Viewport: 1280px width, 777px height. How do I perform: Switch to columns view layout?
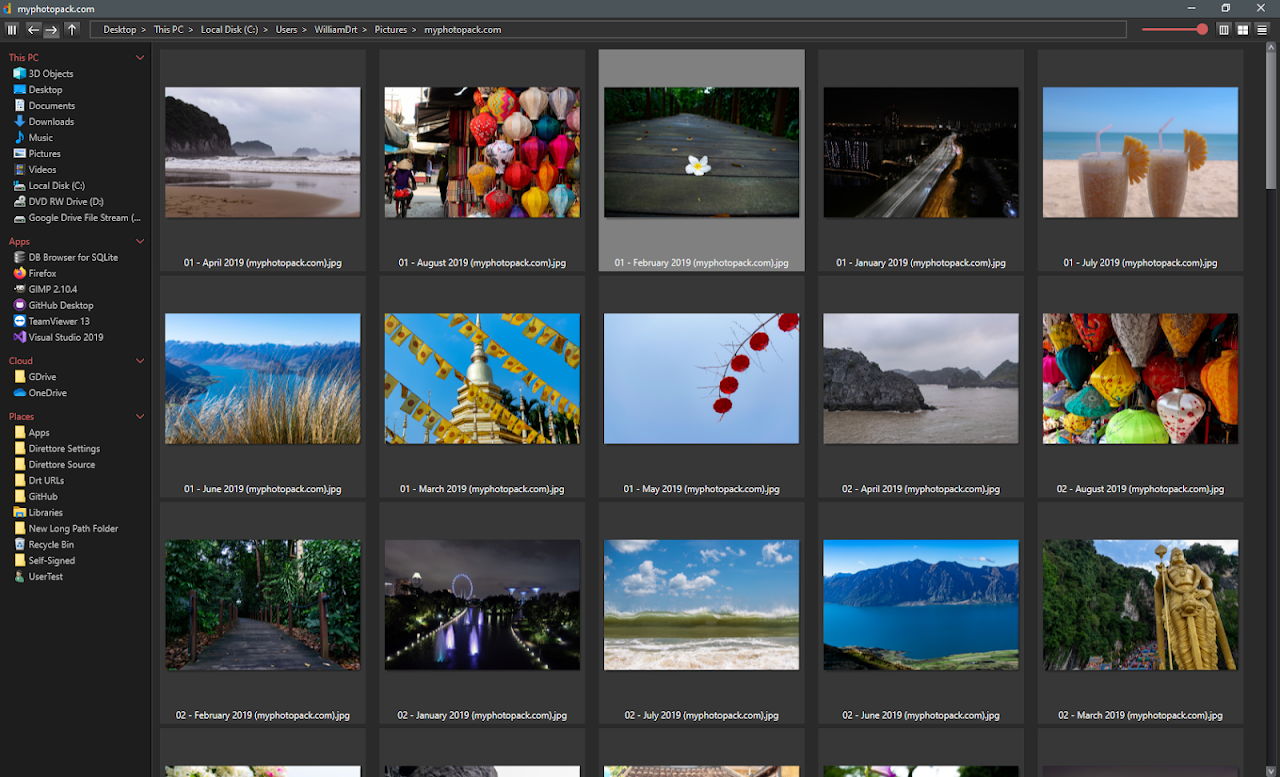[x=1224, y=30]
